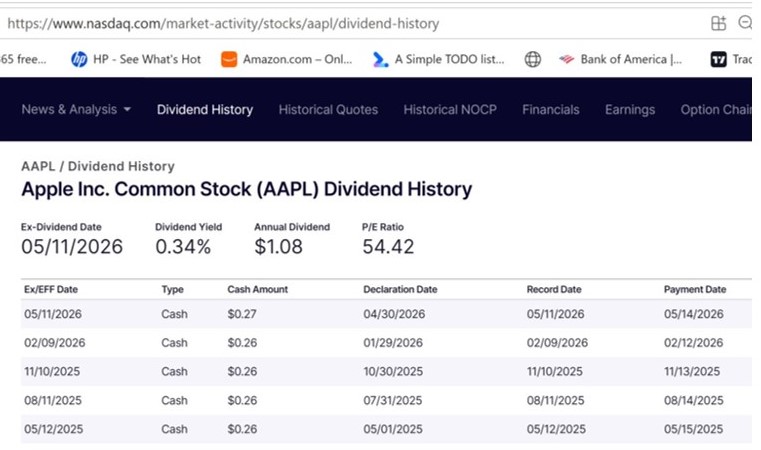Click the AAPL breadcrumb link
Viewport: 761px width, 450px height.
point(38,166)
